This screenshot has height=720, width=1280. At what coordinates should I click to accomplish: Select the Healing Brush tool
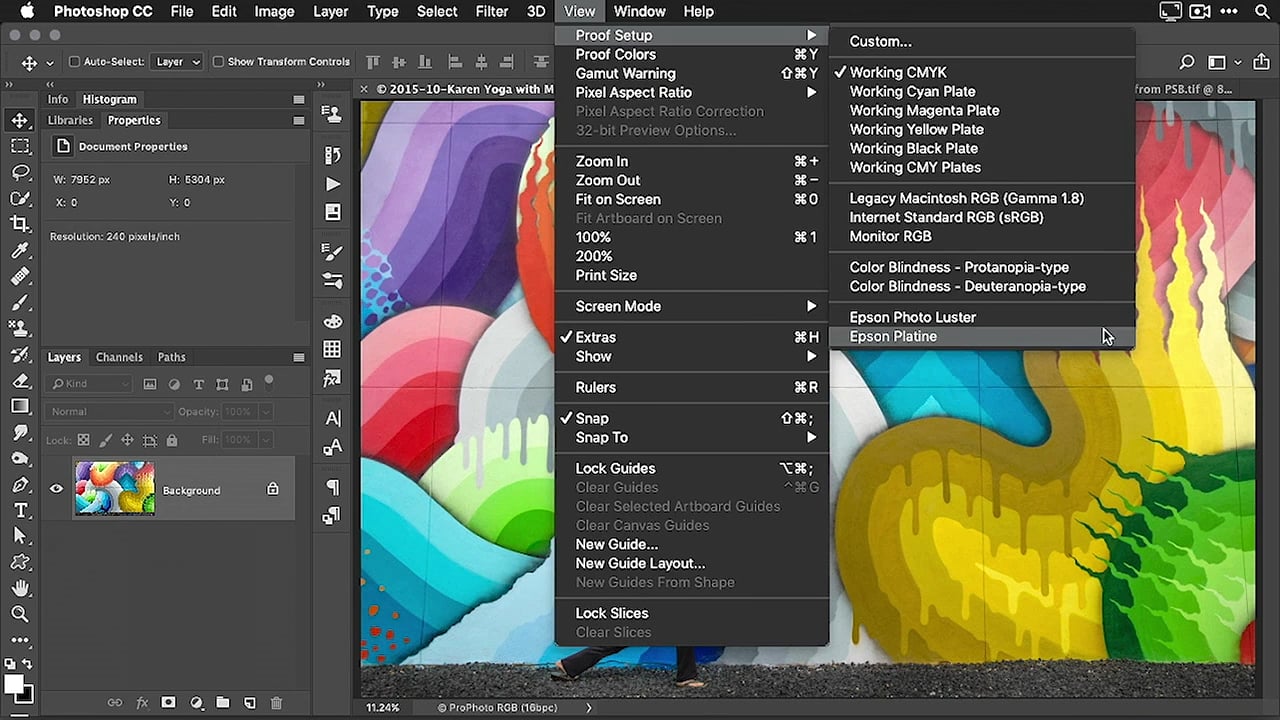[20, 276]
